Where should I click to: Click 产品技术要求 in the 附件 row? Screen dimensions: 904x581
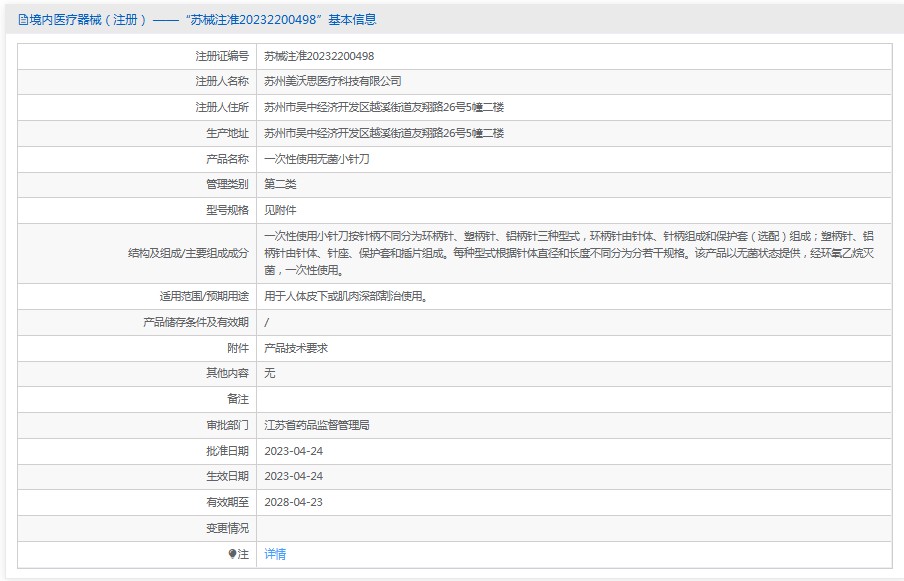click(x=296, y=348)
